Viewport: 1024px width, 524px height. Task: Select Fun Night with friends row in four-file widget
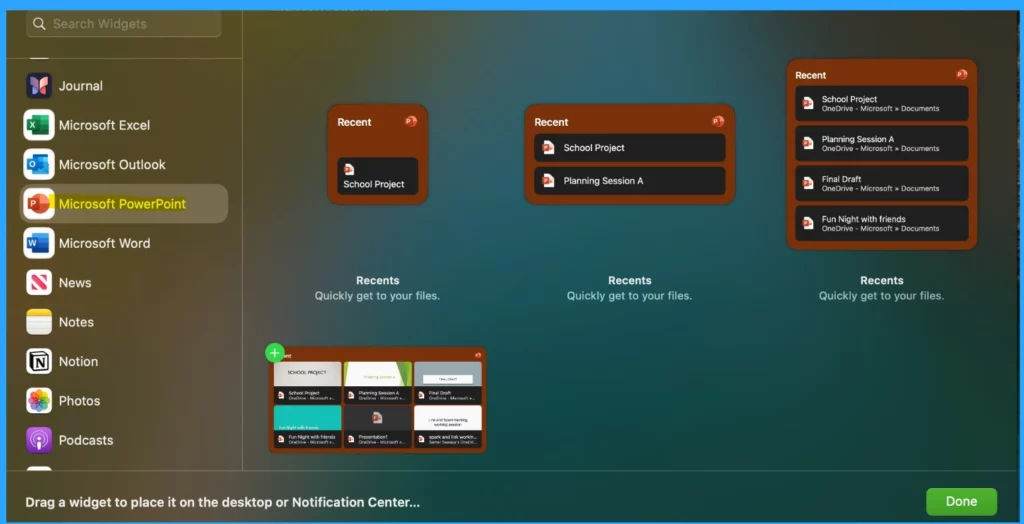pyautogui.click(x=882, y=223)
